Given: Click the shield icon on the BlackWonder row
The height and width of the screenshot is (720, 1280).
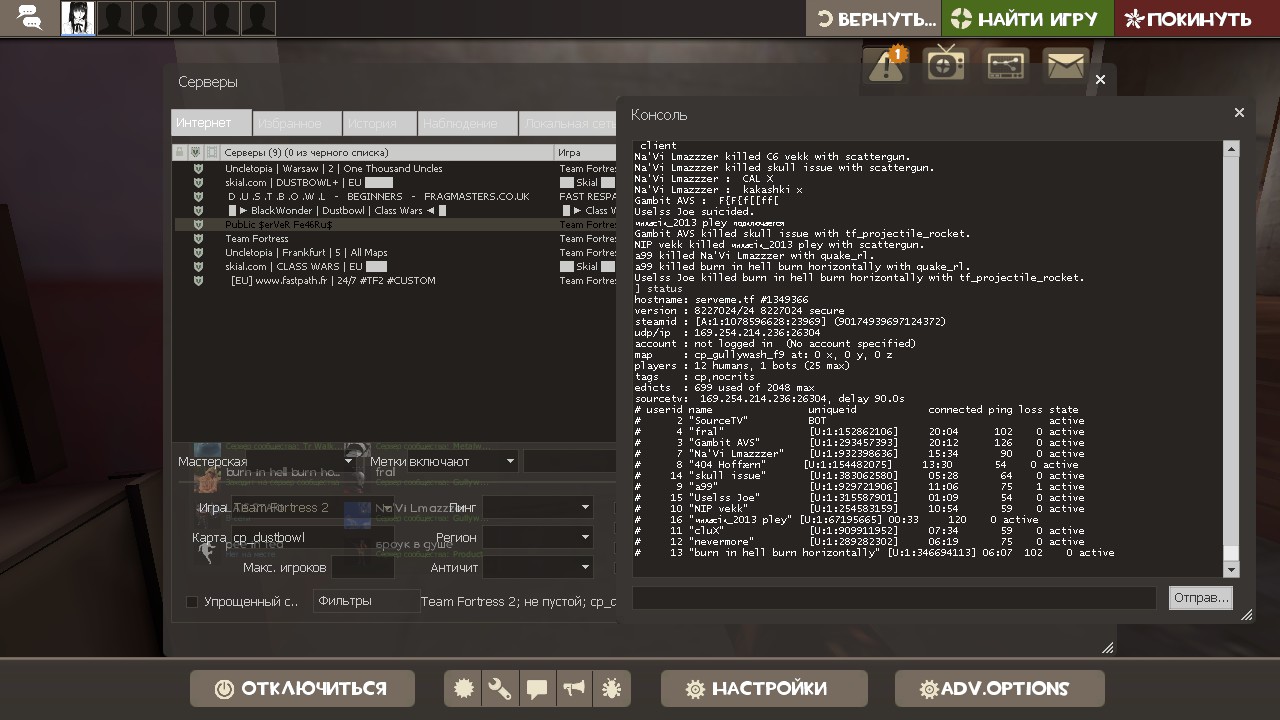Looking at the screenshot, I should (x=198, y=211).
